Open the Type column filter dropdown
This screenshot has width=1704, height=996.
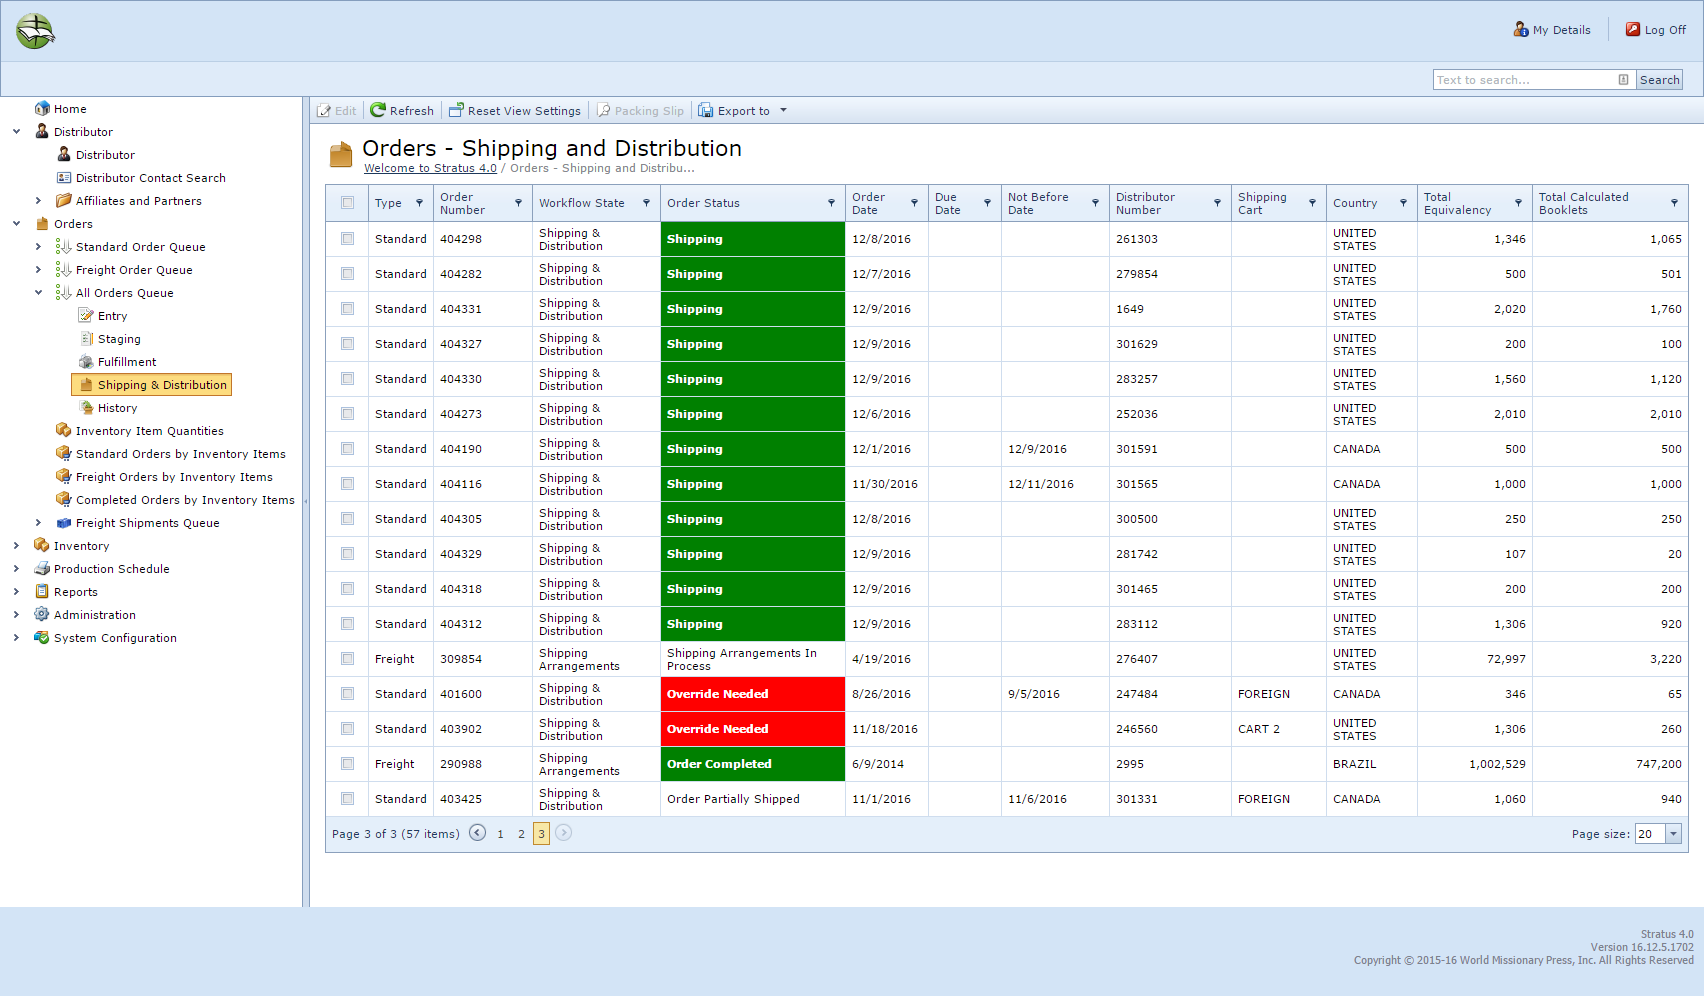click(x=420, y=203)
